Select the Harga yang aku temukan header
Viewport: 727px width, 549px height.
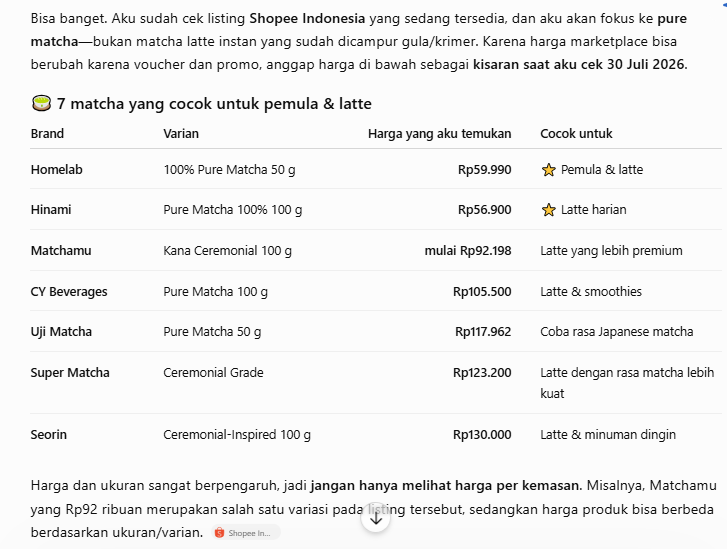(440, 134)
